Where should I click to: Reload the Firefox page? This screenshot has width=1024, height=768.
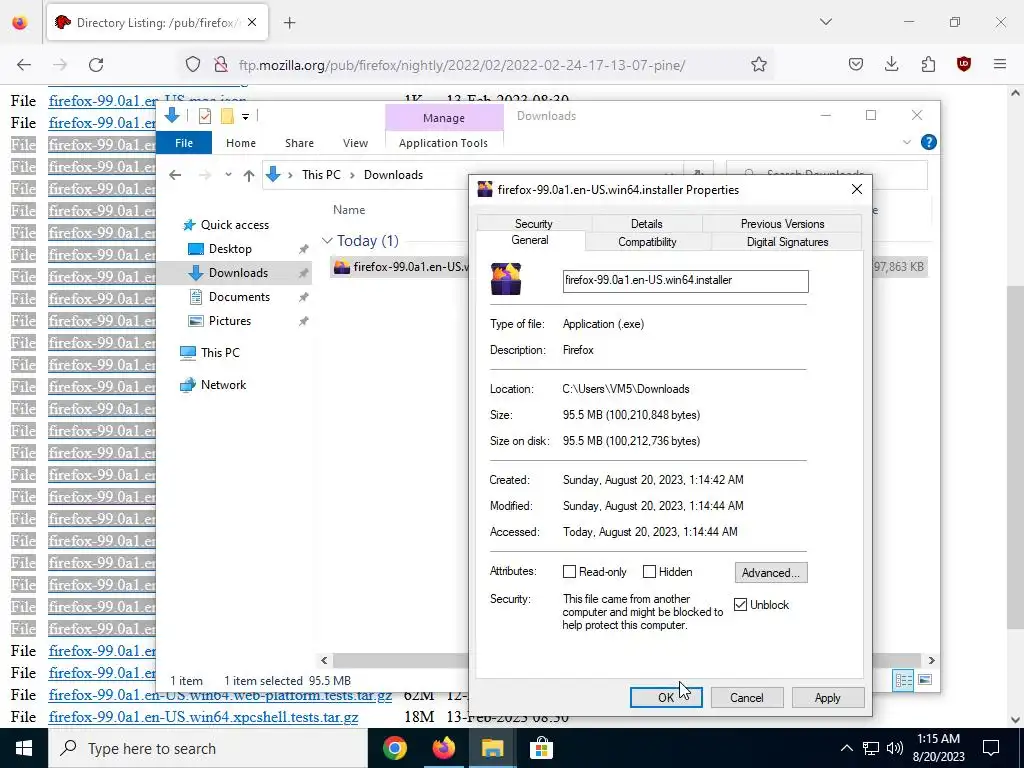pyautogui.click(x=96, y=65)
